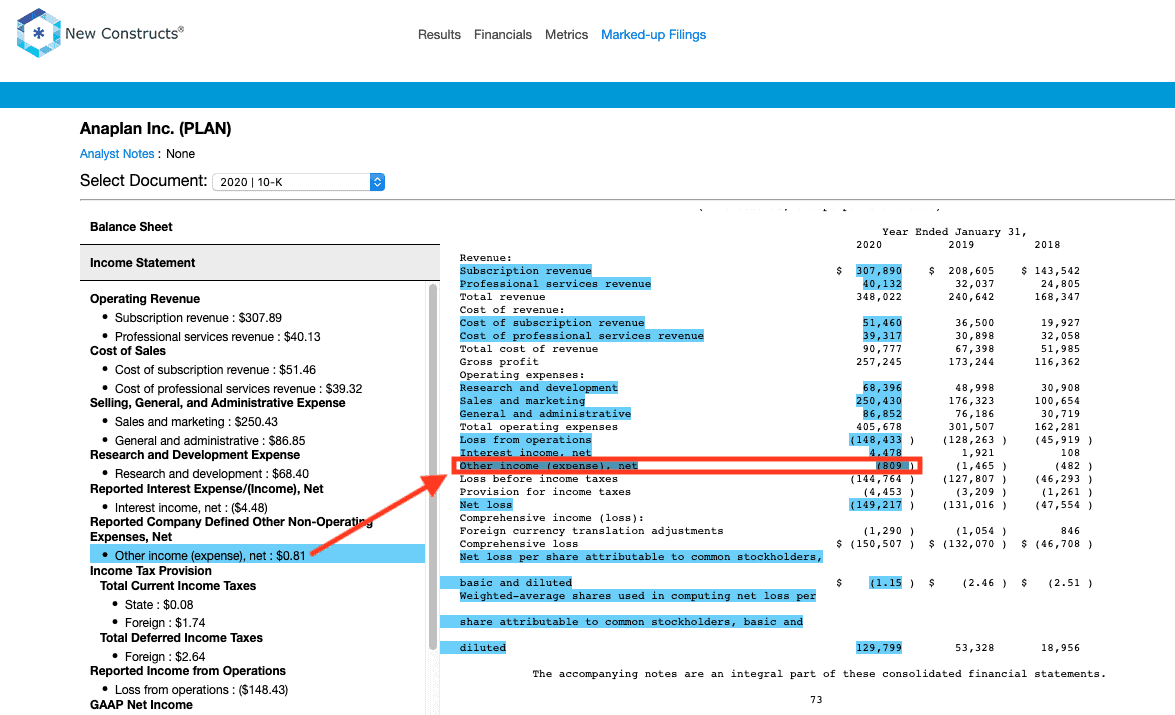Click highlighted value 39,317 in filing
The height and width of the screenshot is (715, 1175).
coord(882,336)
